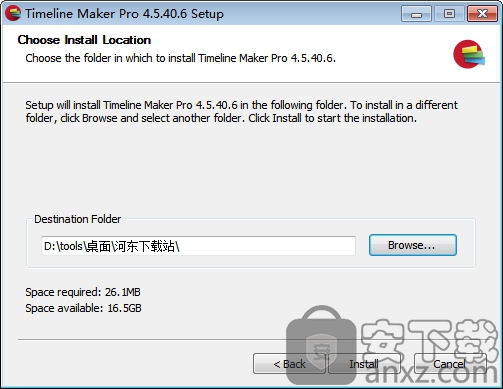Click the 'tools' segment of the path
503x389 pixels.
click(71, 246)
